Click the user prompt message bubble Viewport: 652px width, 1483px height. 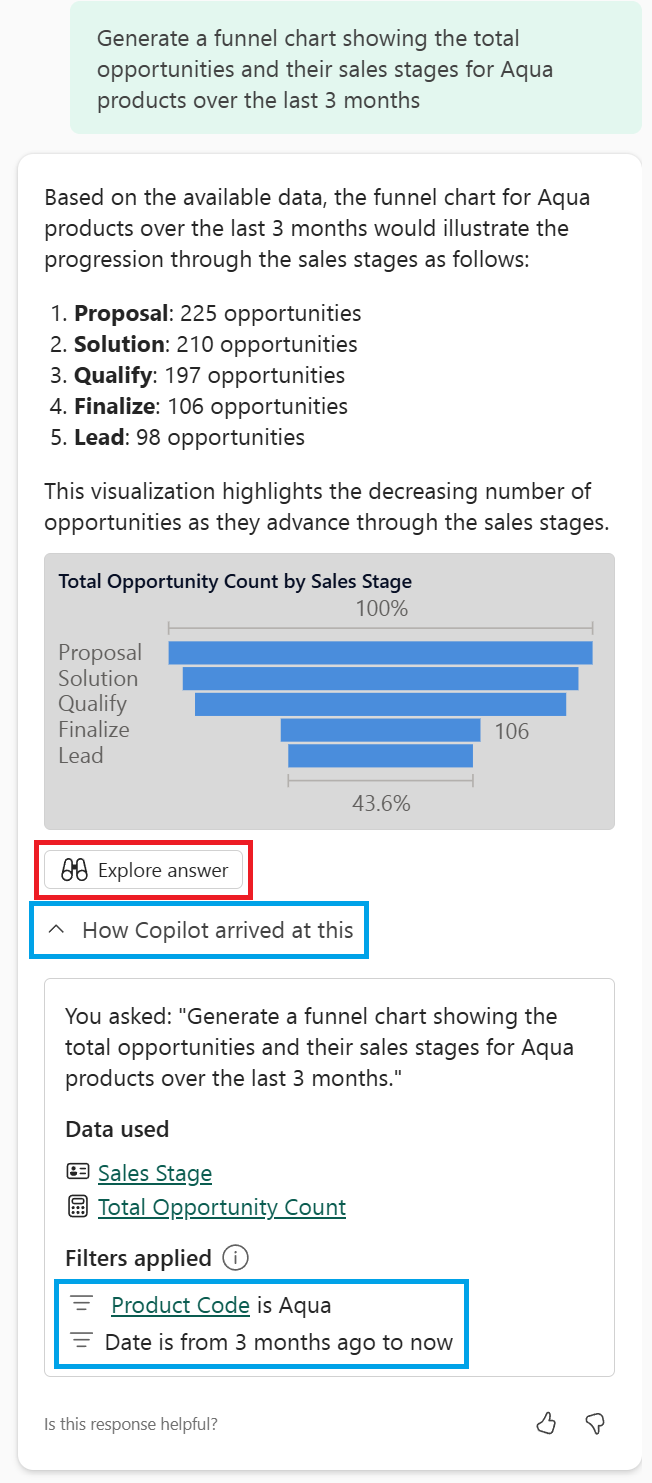pyautogui.click(x=355, y=68)
